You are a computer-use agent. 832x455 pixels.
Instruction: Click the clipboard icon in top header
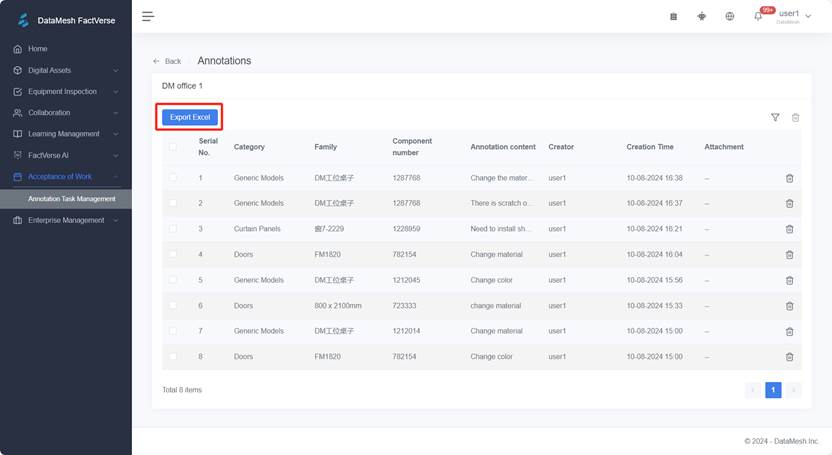coord(673,16)
